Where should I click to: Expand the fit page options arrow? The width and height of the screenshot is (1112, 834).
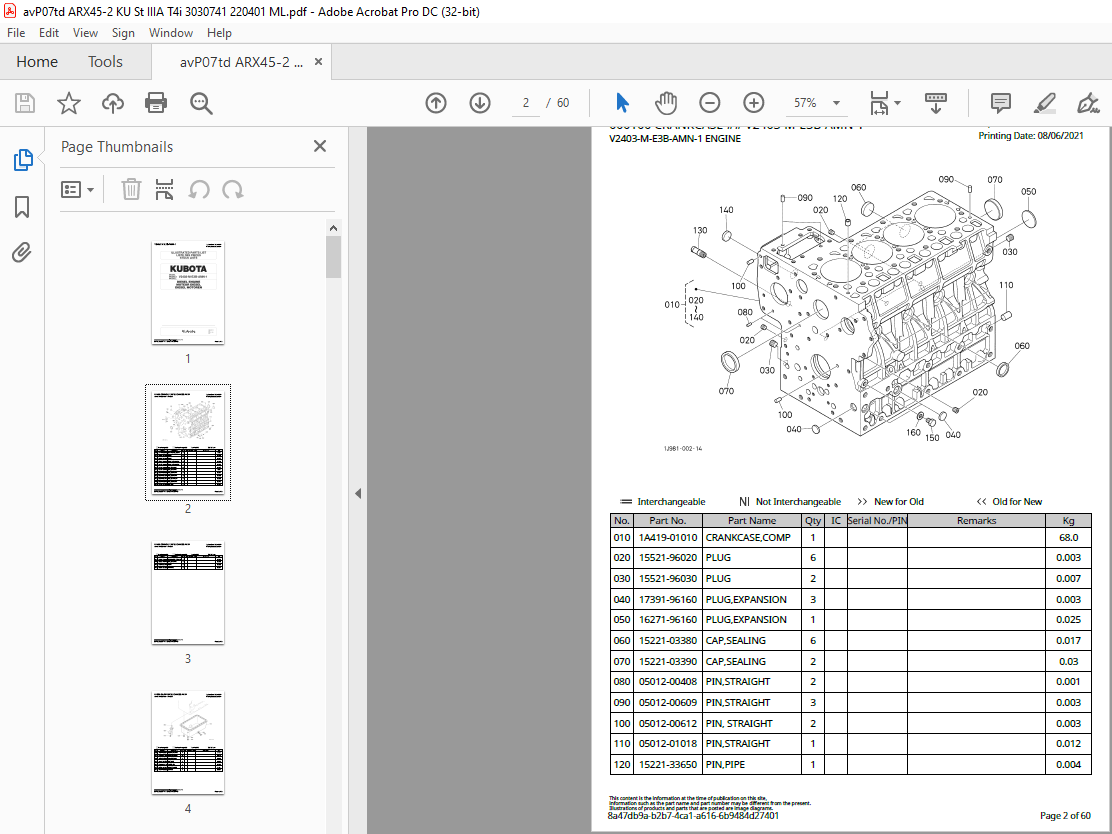898,103
